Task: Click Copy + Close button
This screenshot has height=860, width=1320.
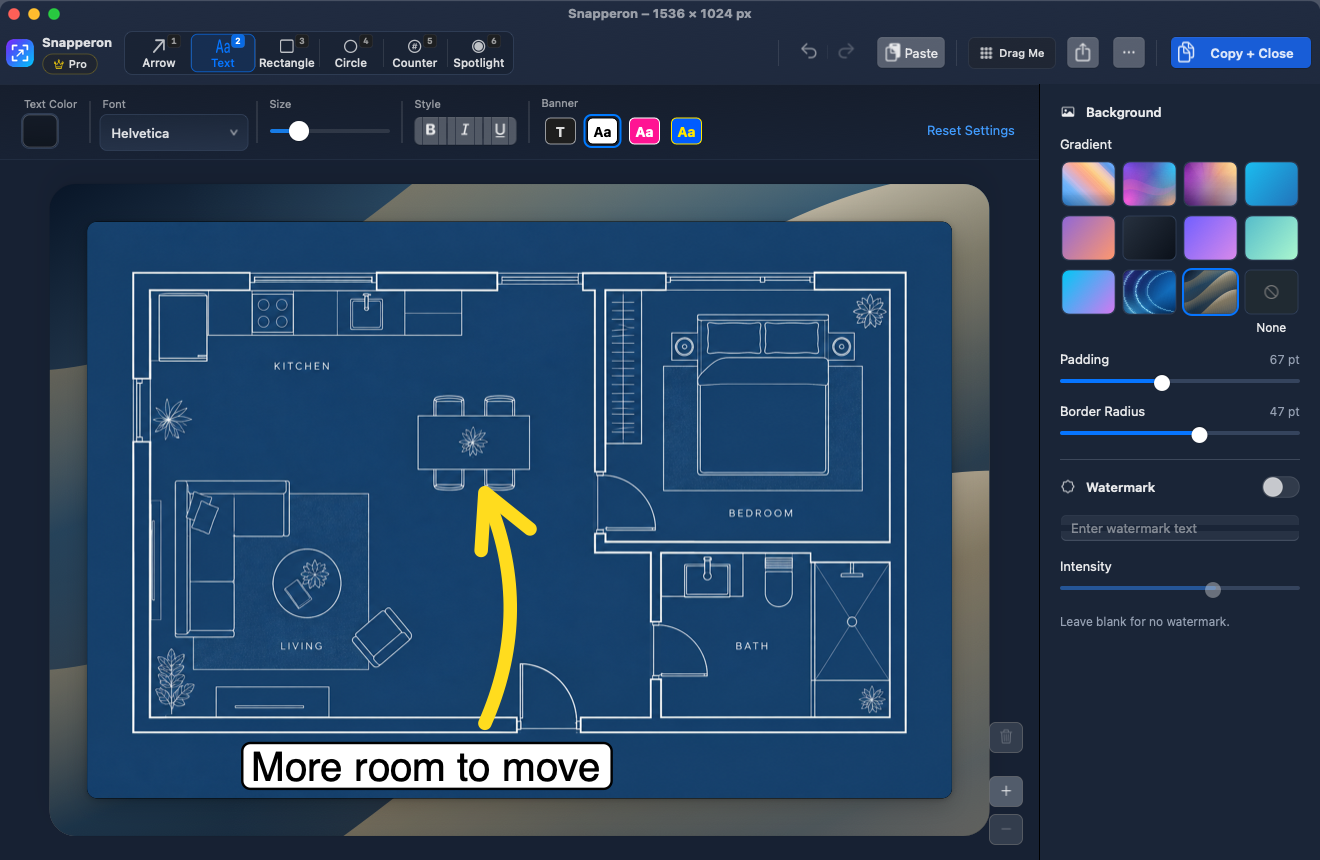Action: coord(1240,53)
